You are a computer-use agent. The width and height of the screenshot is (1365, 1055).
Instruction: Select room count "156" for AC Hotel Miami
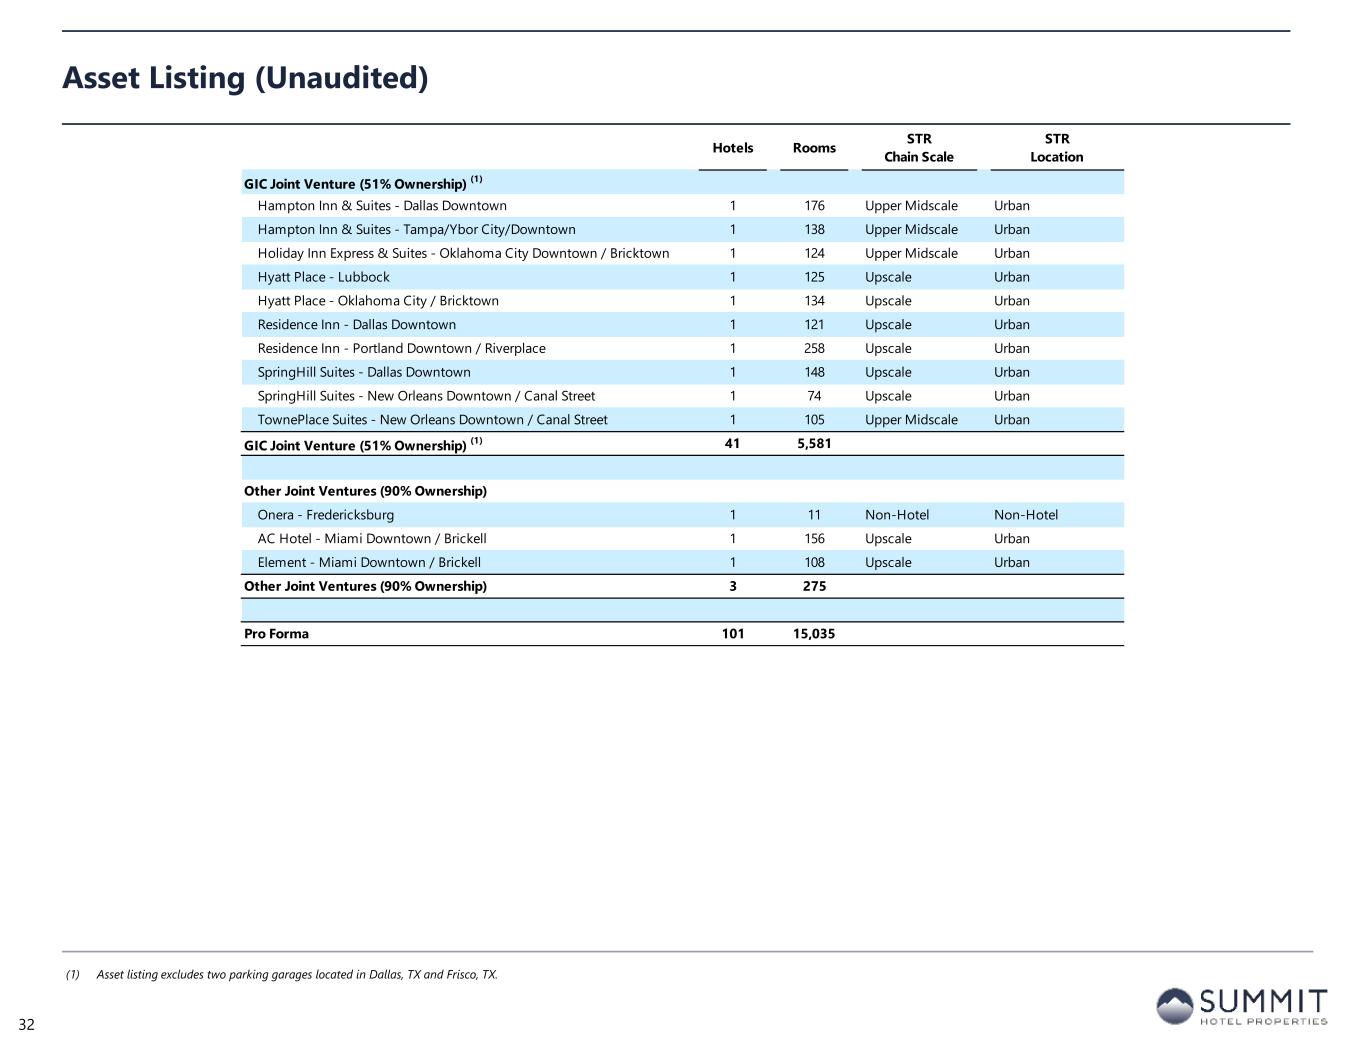pyautogui.click(x=814, y=539)
